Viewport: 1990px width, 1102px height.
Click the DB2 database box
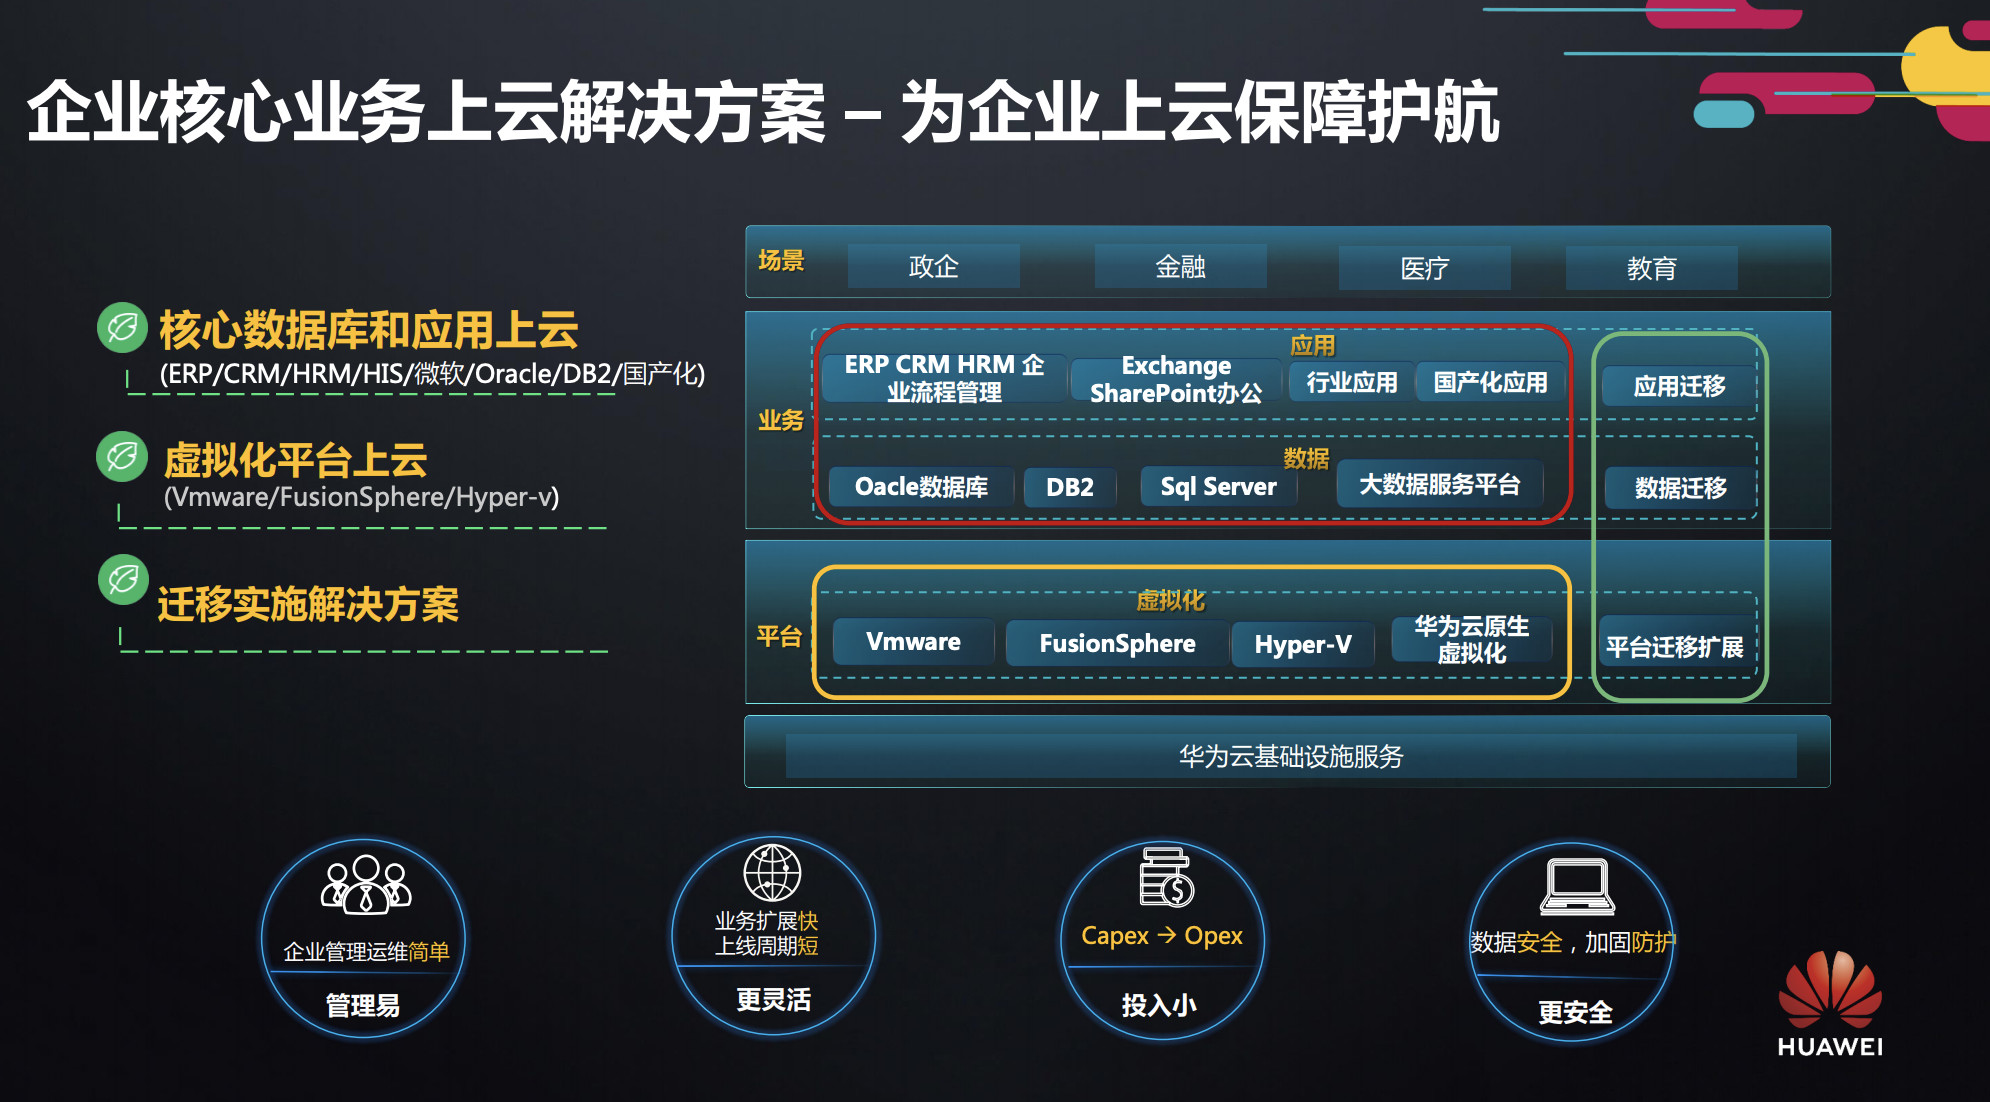pos(1069,487)
